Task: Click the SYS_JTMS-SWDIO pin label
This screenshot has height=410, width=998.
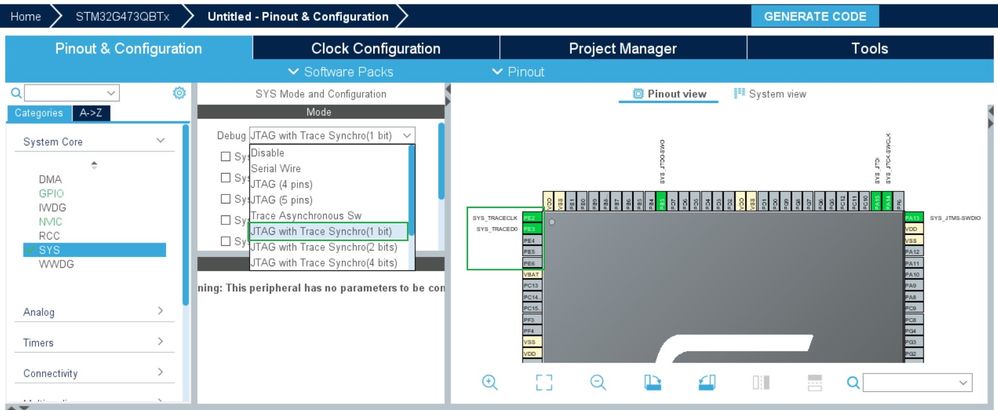Action: point(955,218)
